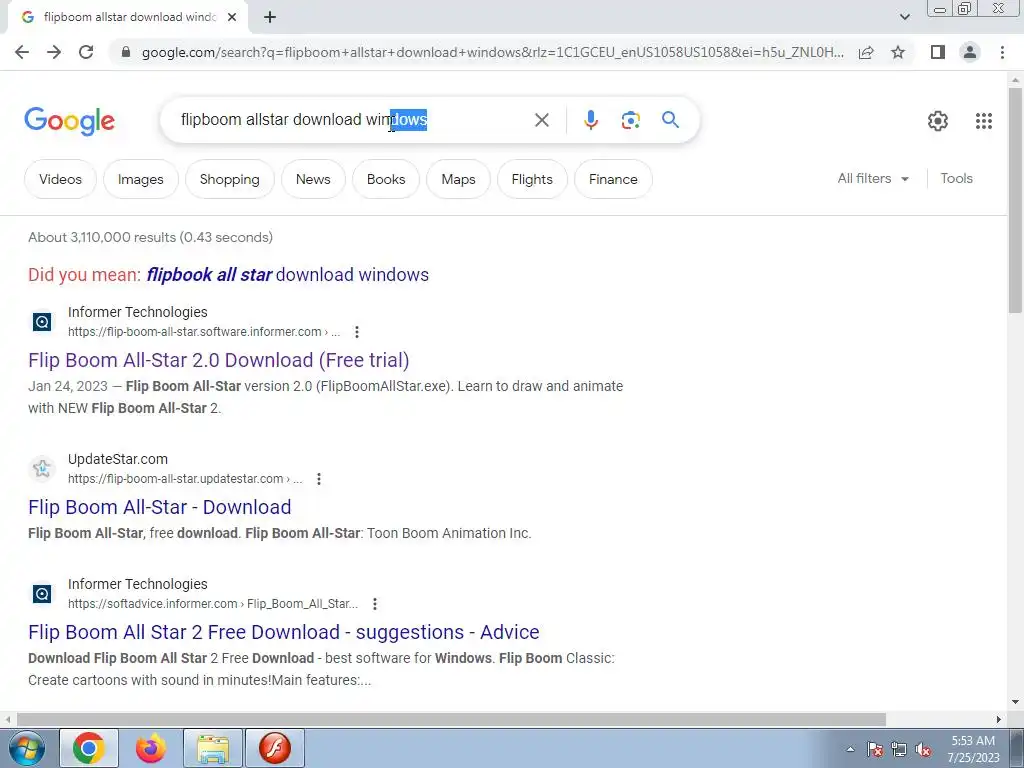The width and height of the screenshot is (1024, 768).
Task: Clear the search box text
Action: tap(541, 120)
